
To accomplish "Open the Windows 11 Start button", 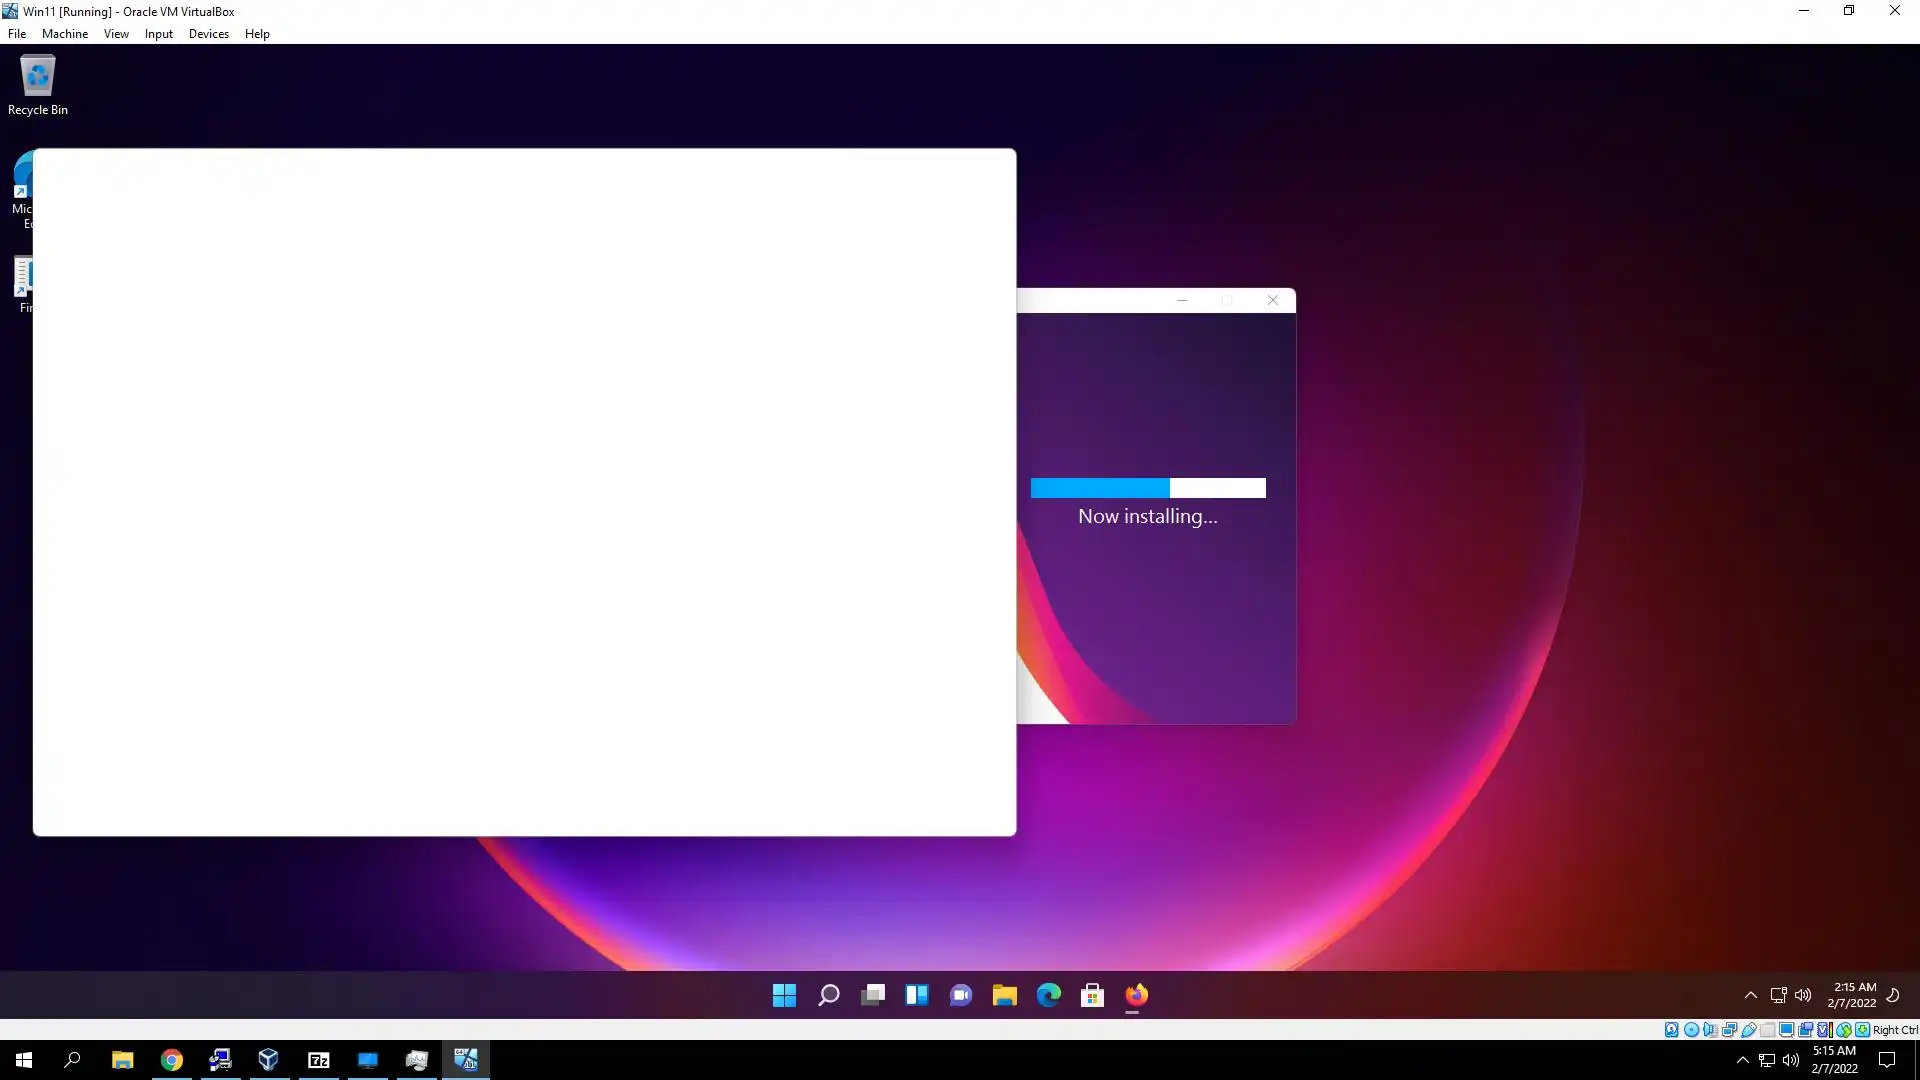I will [x=784, y=995].
